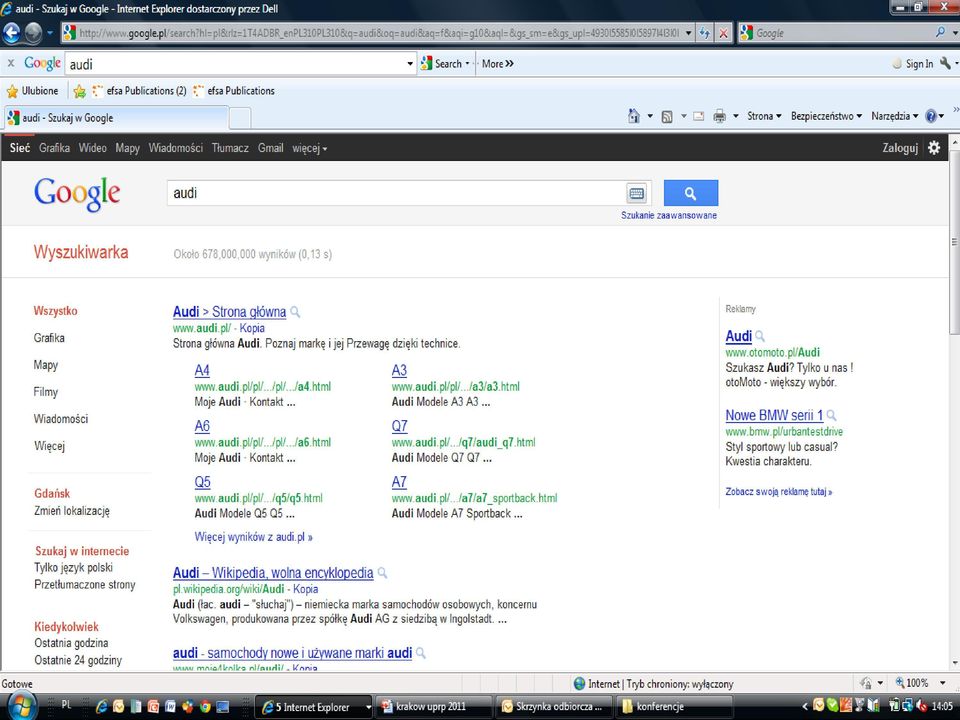Screen dimensions: 960x720
Task: Click the blue Help question mark icon
Action: (x=931, y=116)
